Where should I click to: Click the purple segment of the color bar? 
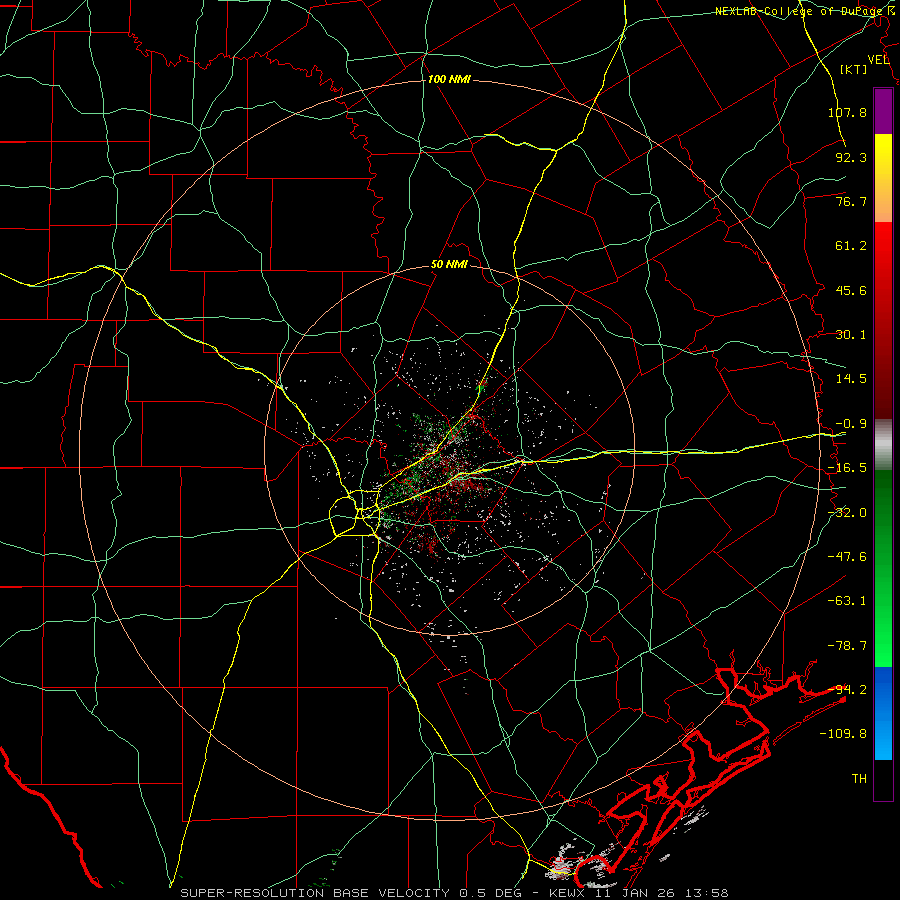883,111
